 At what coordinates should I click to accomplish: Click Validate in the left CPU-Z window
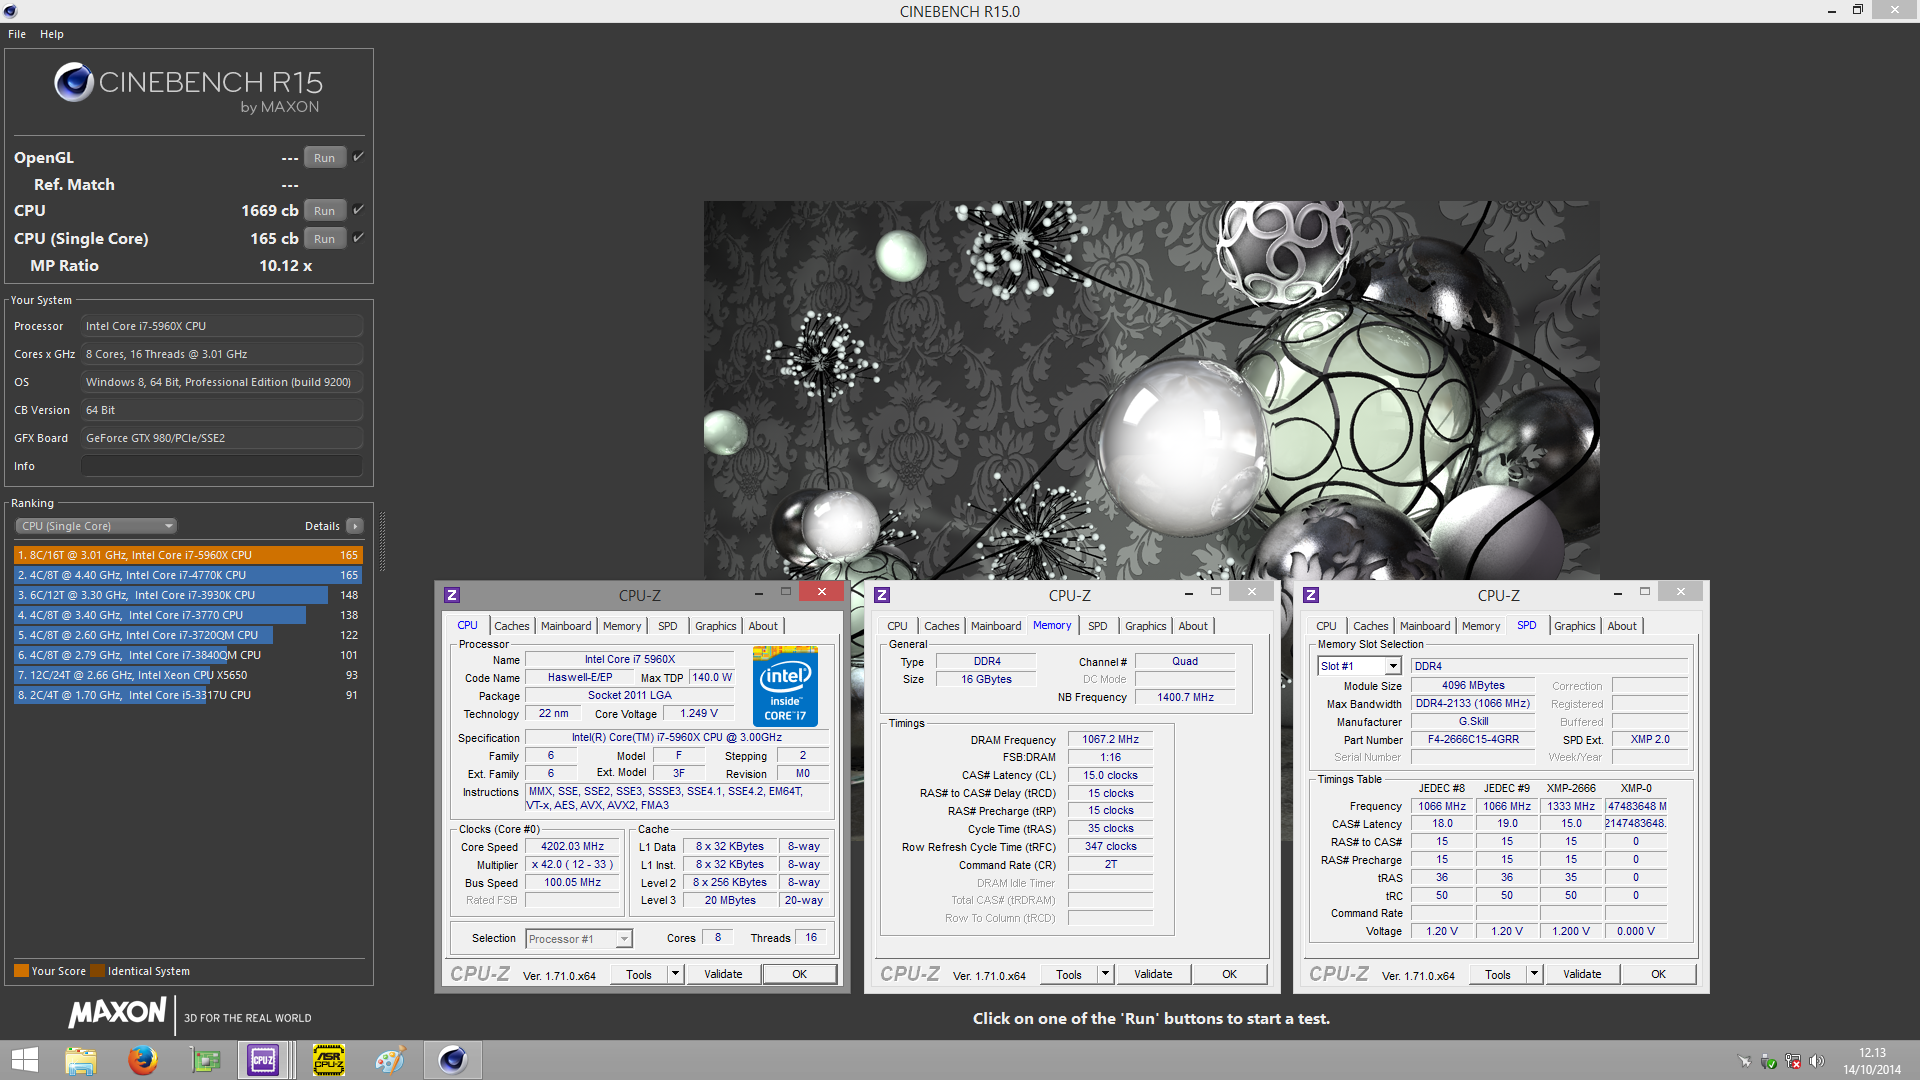723,974
